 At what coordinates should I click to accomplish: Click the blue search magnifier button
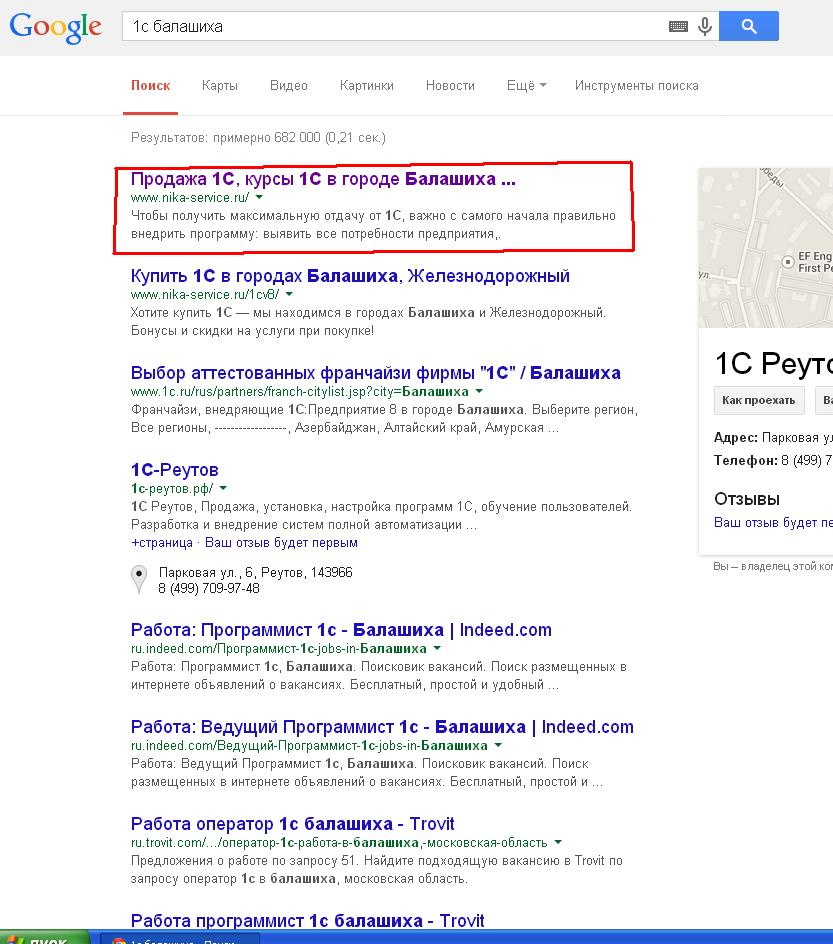coord(749,26)
